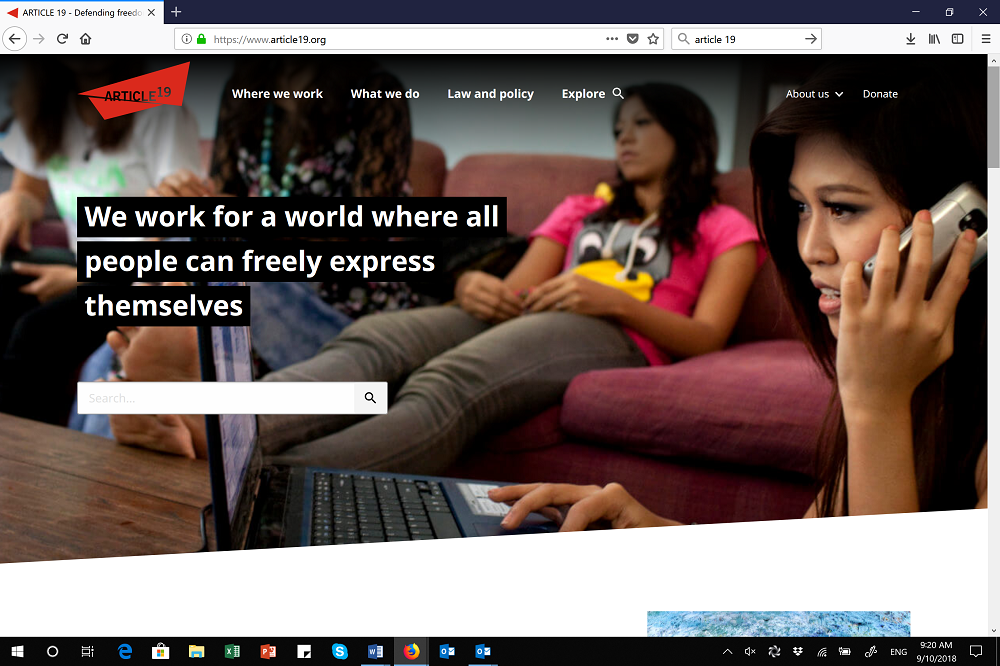Screen dimensions: 1000x666
Task: Open the Where we work menu
Action: 277,94
